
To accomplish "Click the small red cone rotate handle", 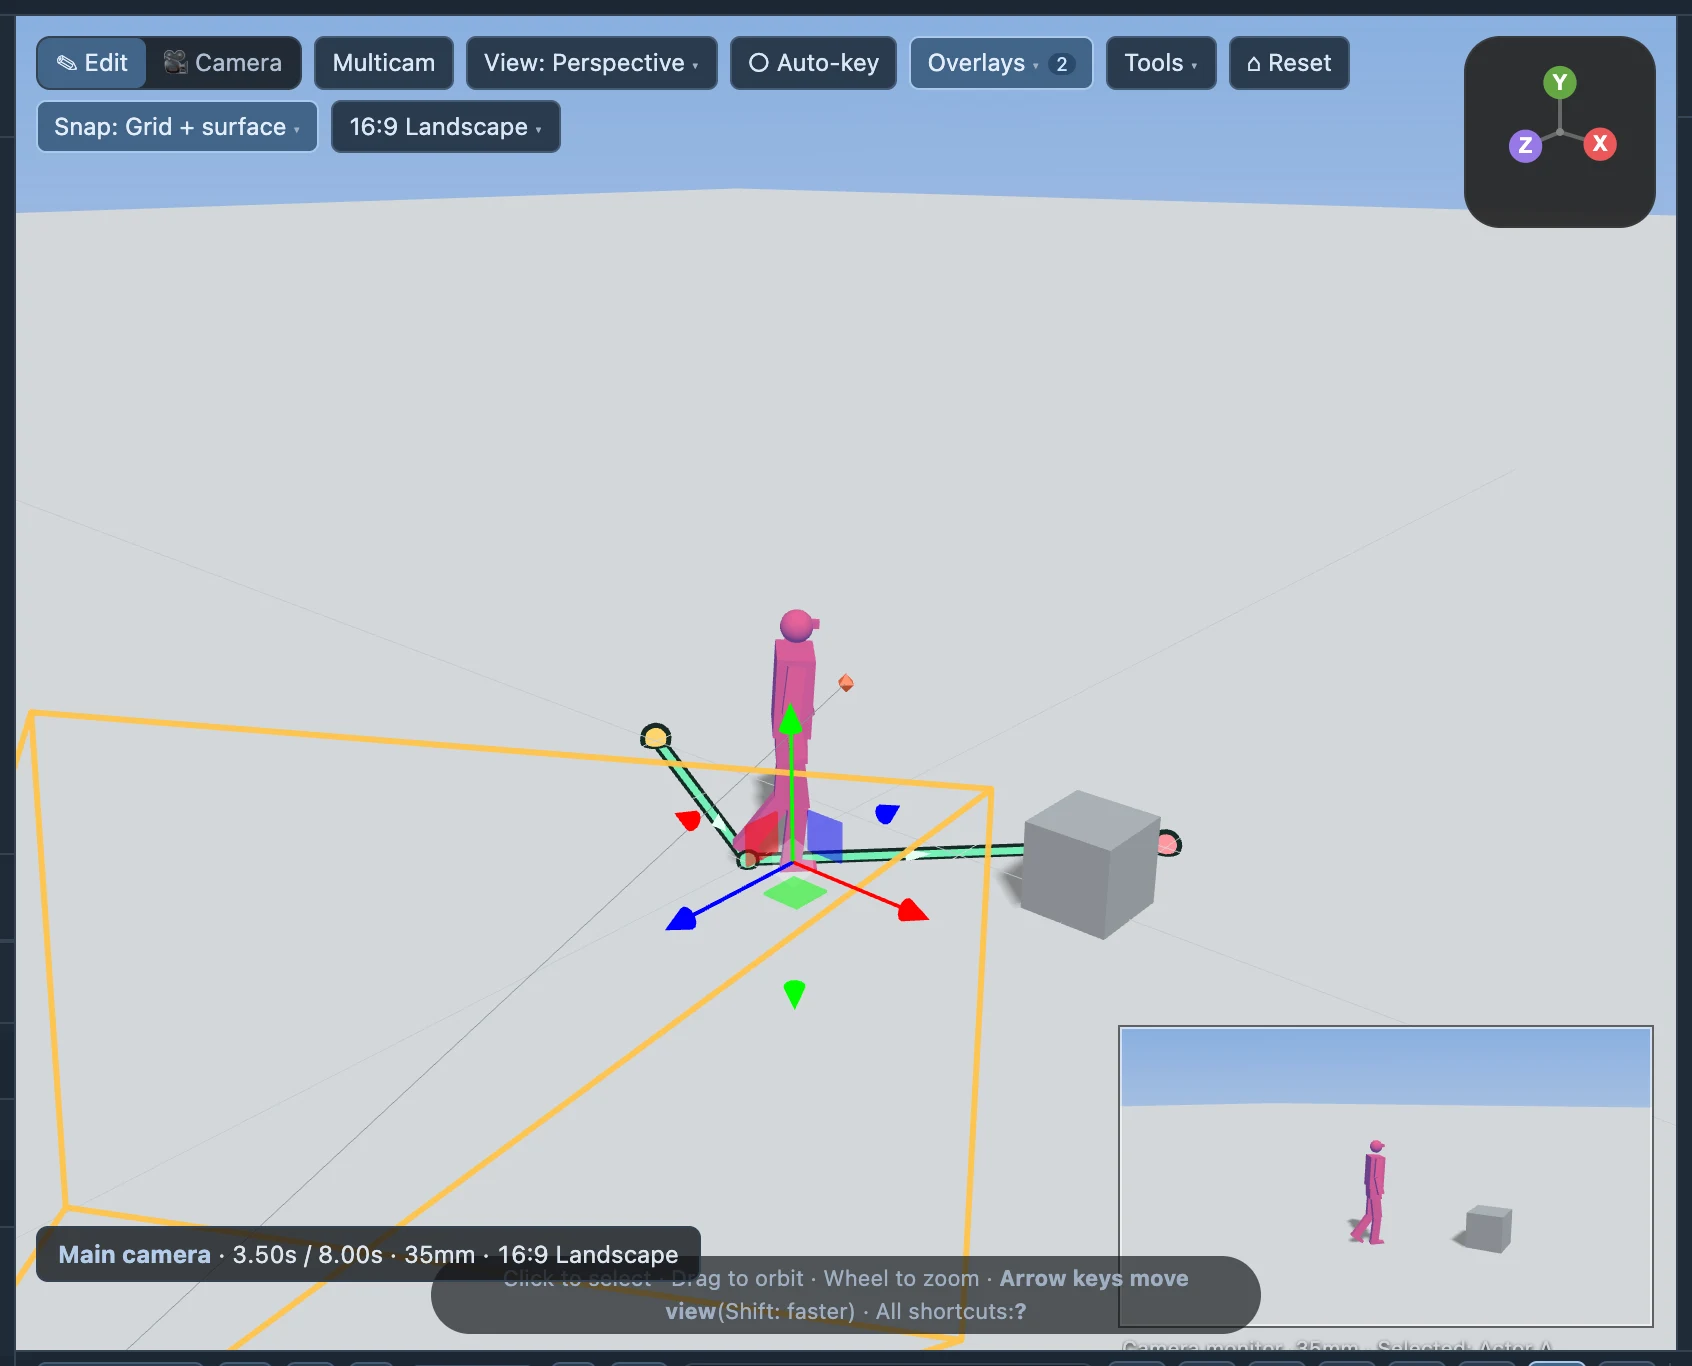I will tap(689, 820).
